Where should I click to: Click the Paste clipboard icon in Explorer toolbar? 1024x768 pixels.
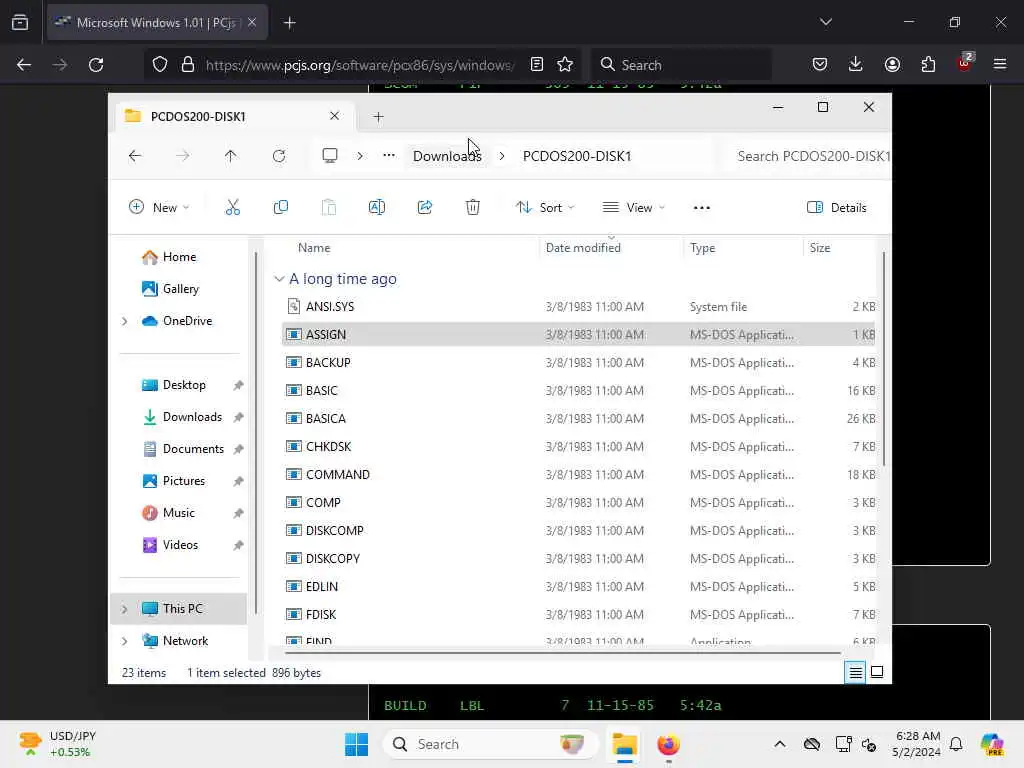328,208
